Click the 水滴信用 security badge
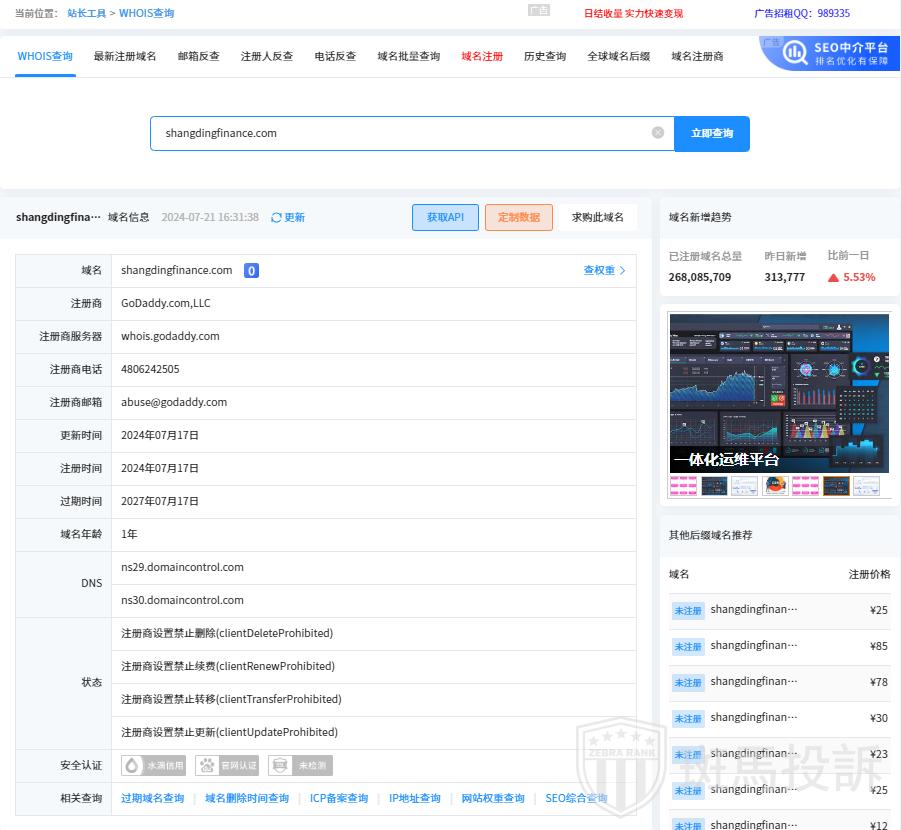The height and width of the screenshot is (830, 901). click(154, 766)
